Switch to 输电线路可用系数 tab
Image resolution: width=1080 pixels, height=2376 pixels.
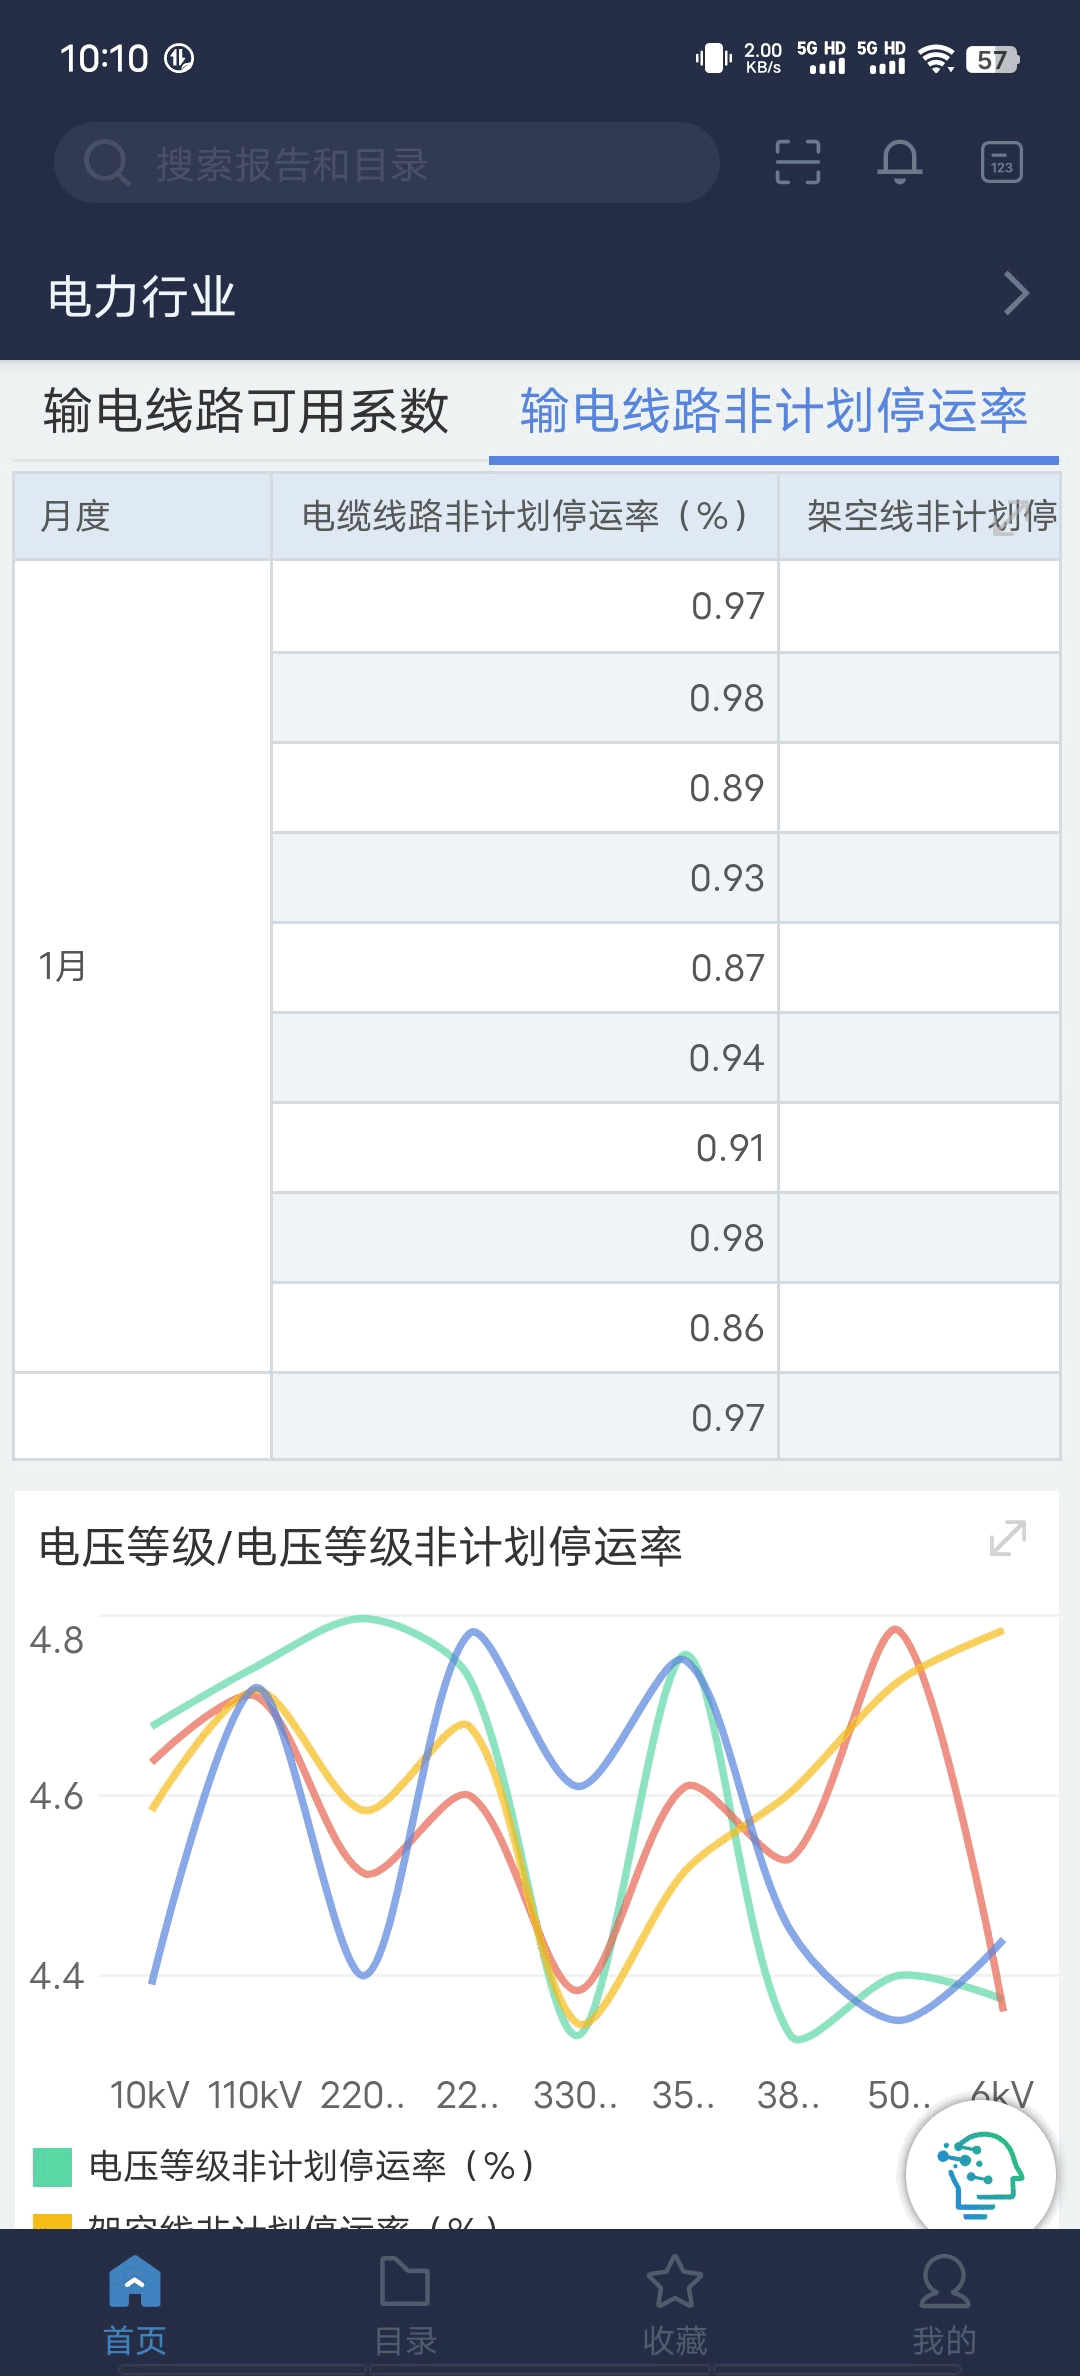pos(246,411)
